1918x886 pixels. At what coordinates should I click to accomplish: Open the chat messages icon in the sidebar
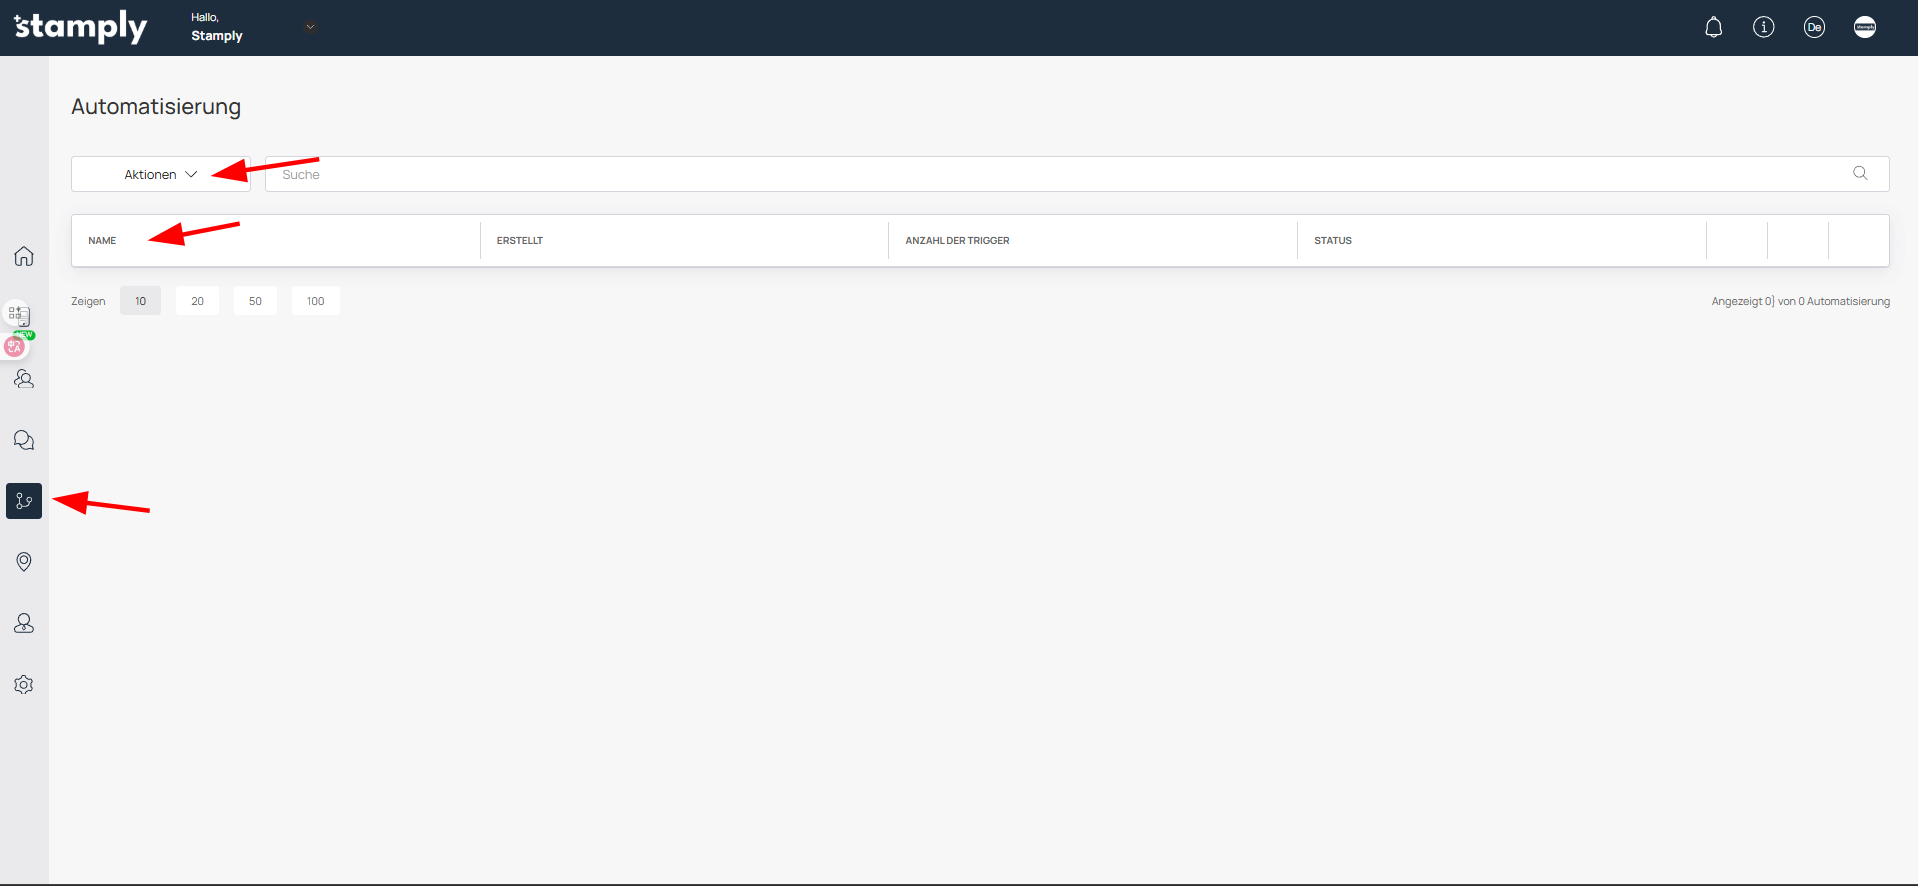pyautogui.click(x=24, y=440)
